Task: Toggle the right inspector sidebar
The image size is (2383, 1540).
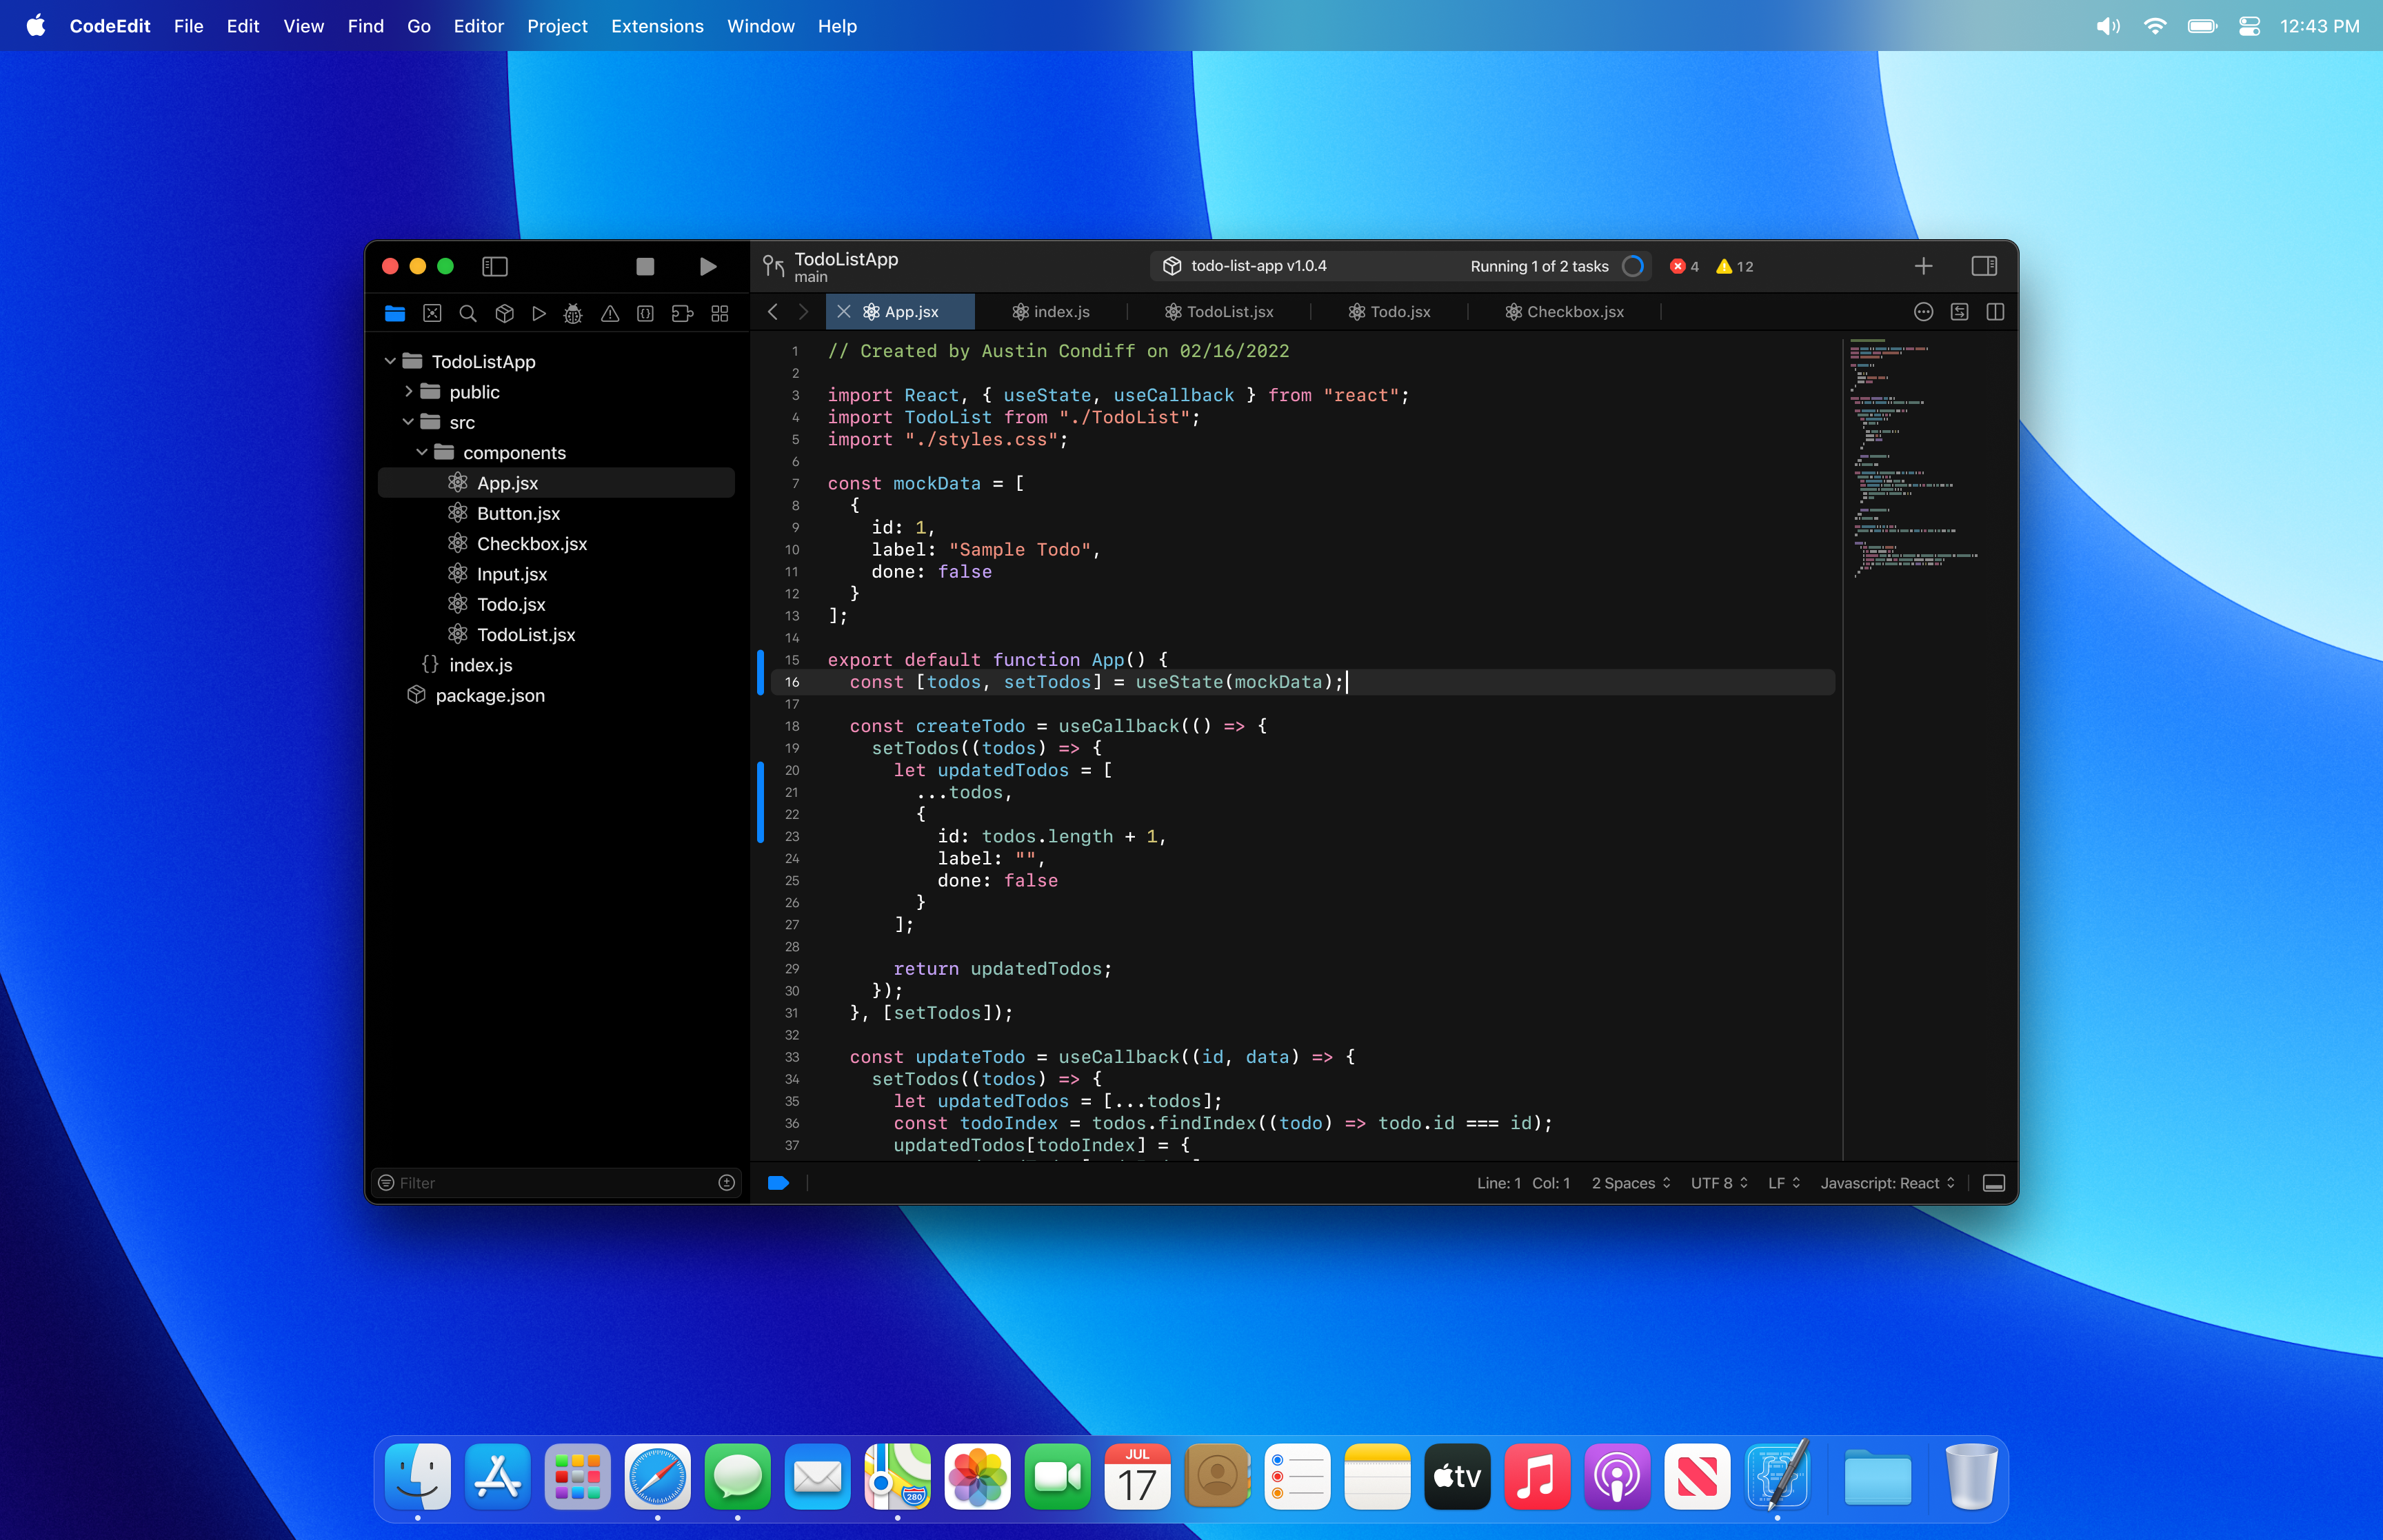Action: [1984, 266]
